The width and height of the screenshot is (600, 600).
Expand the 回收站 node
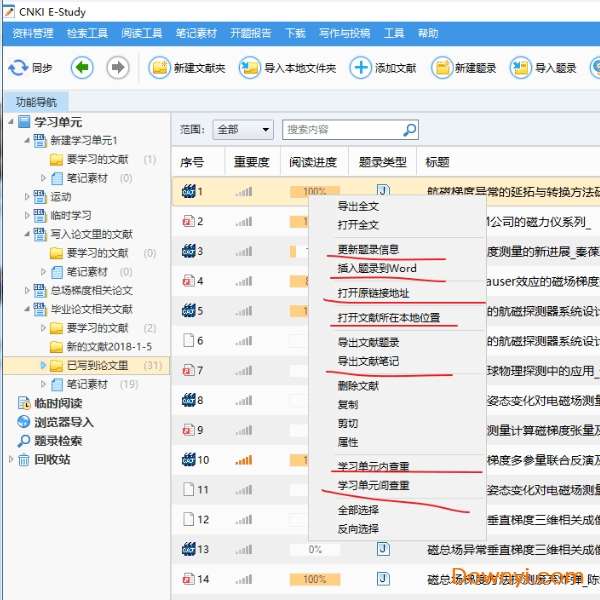[x=11, y=459]
